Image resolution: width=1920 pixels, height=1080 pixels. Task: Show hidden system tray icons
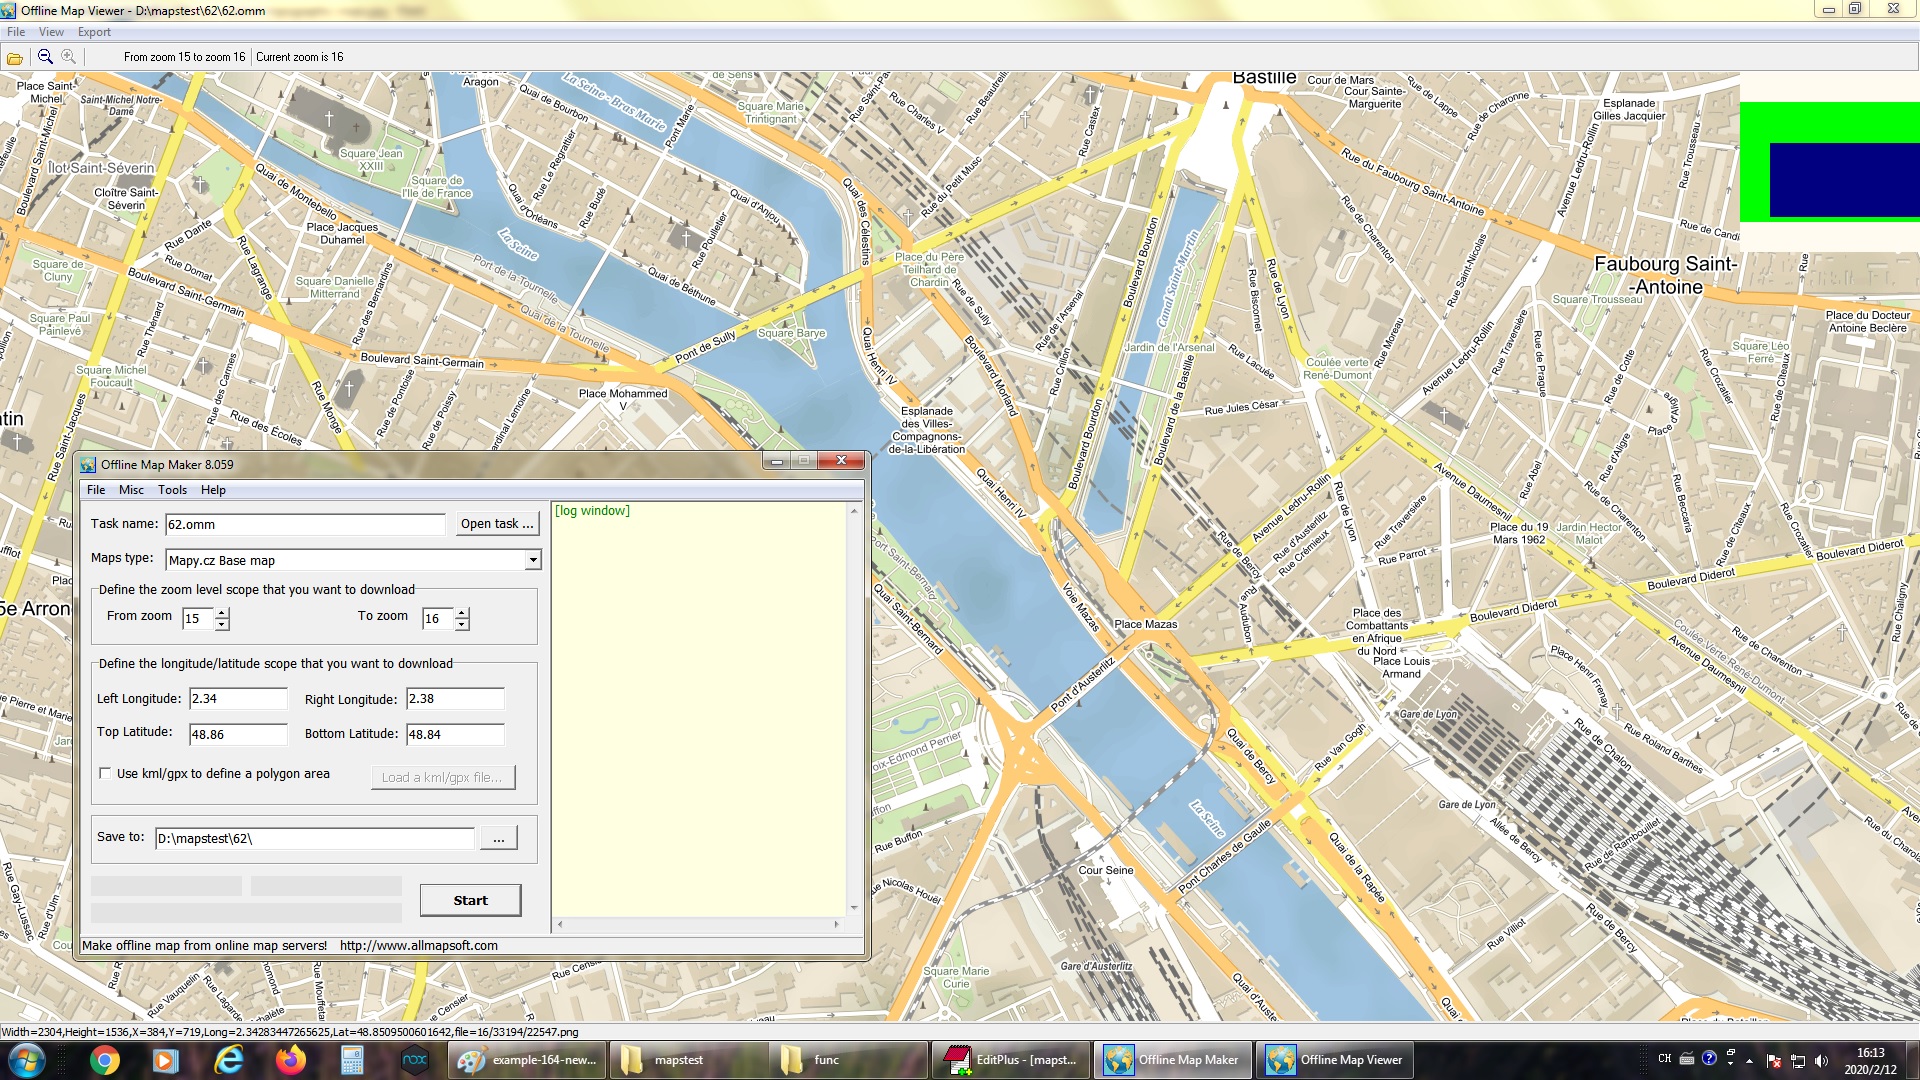coord(1749,1061)
